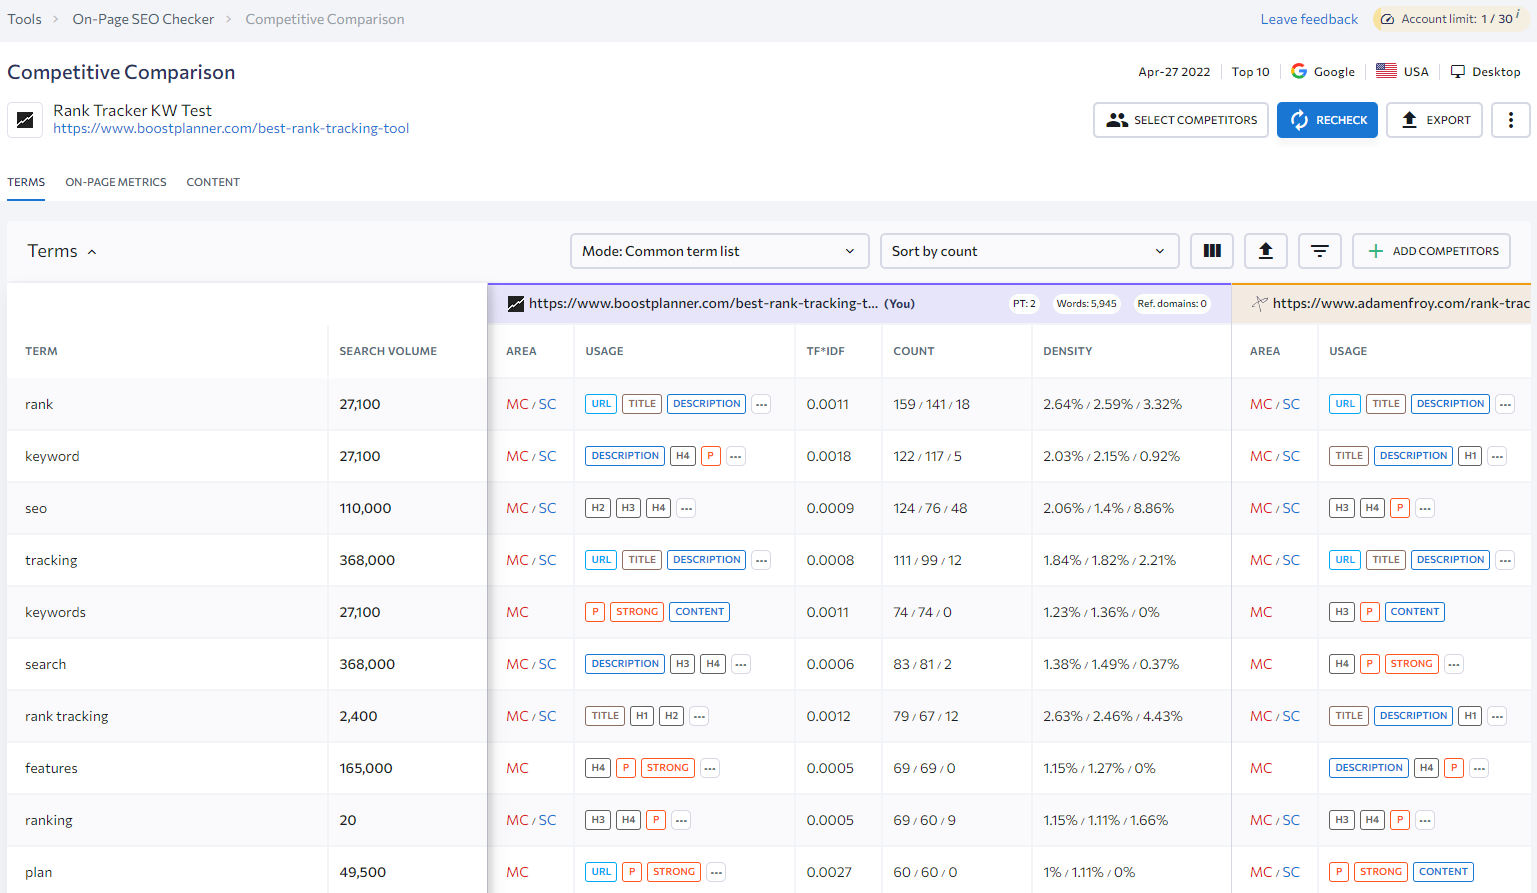Switch to the Terms tab

coord(26,182)
